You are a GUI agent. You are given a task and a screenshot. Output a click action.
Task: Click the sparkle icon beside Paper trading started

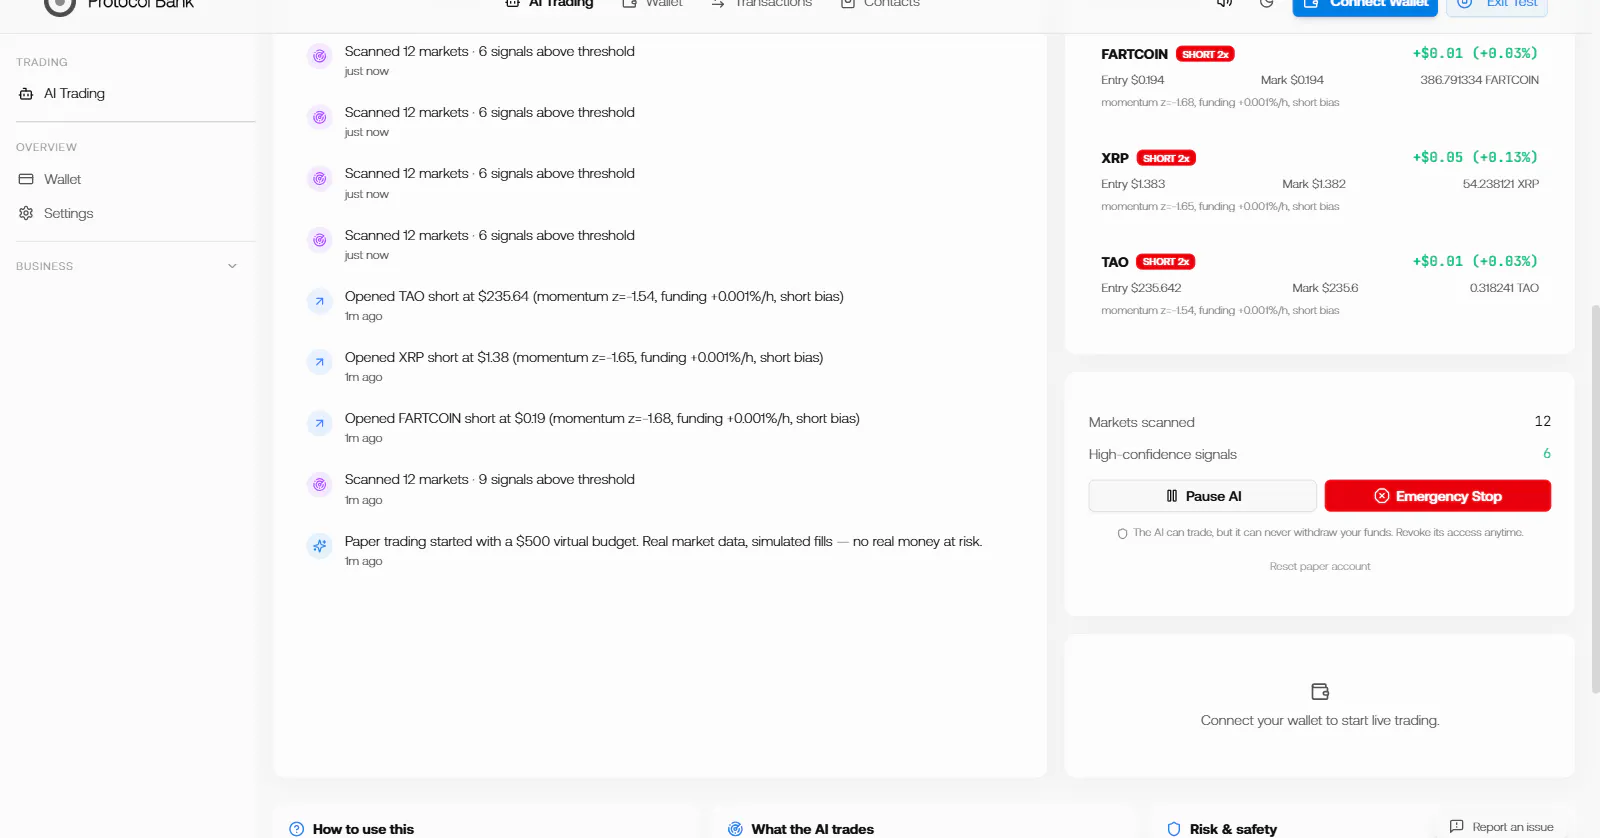click(x=319, y=546)
